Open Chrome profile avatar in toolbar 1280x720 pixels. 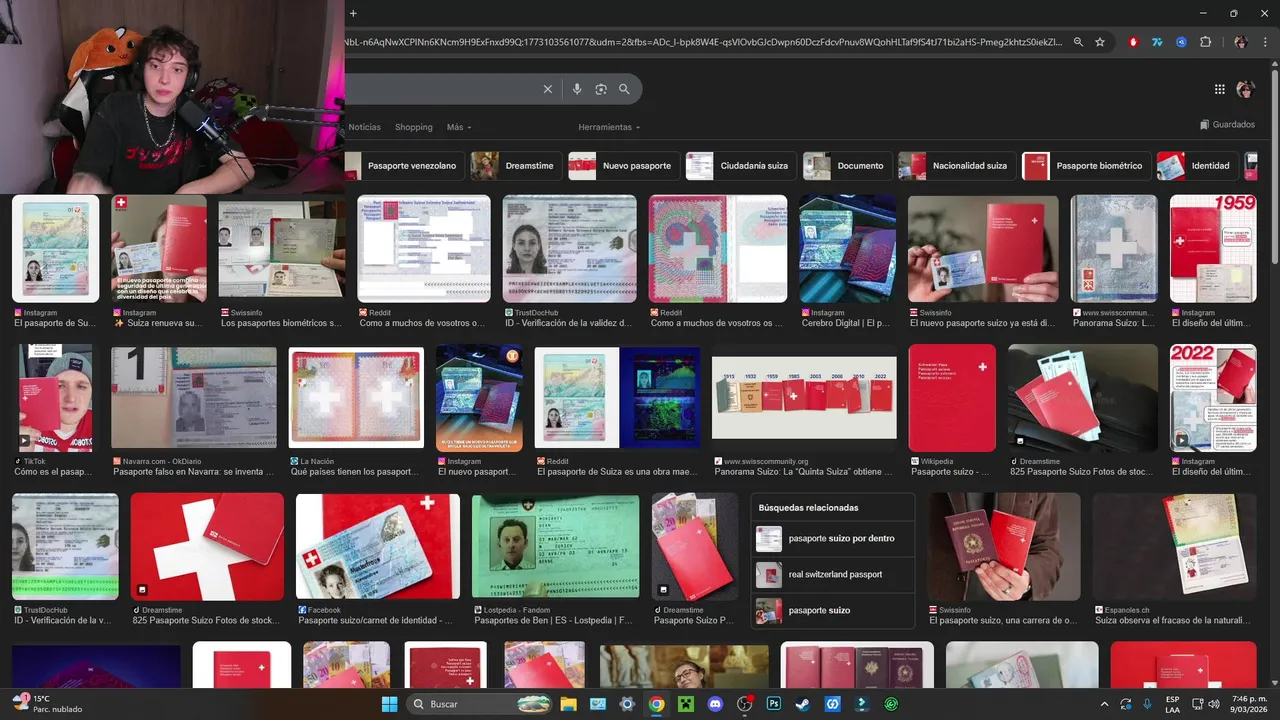pos(1241,42)
